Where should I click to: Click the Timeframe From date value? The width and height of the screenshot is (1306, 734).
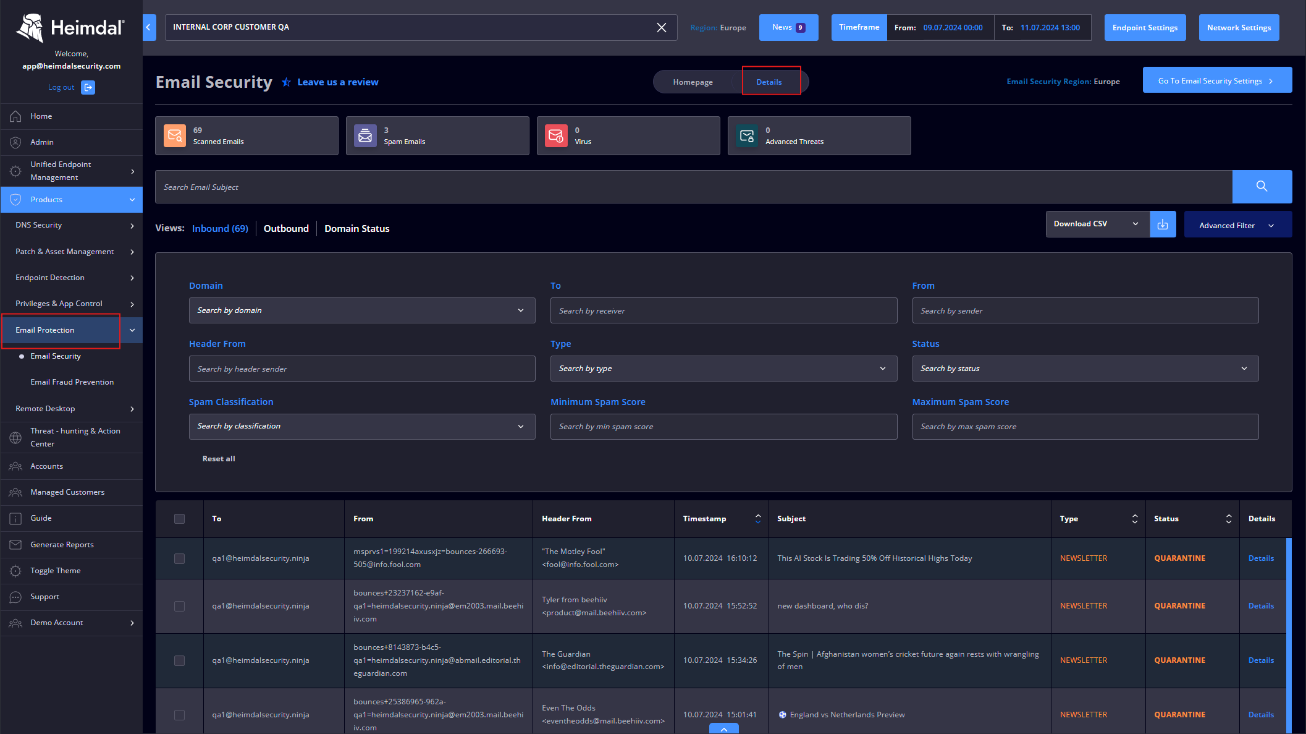pos(952,28)
